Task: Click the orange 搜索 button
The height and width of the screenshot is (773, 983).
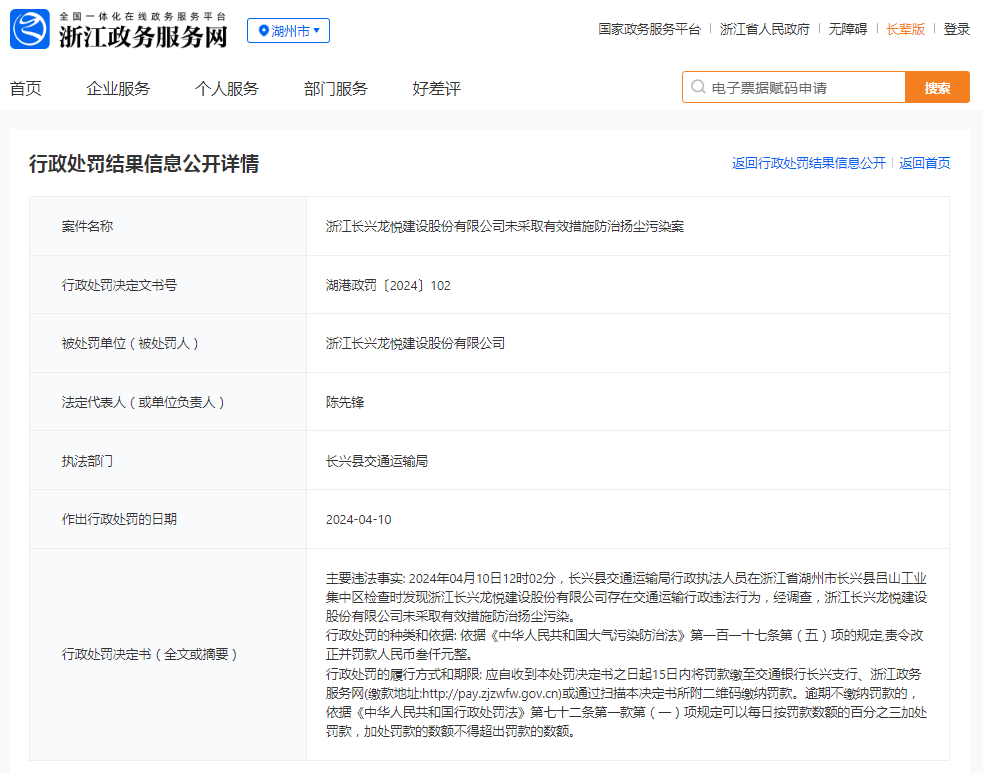Action: (x=937, y=87)
